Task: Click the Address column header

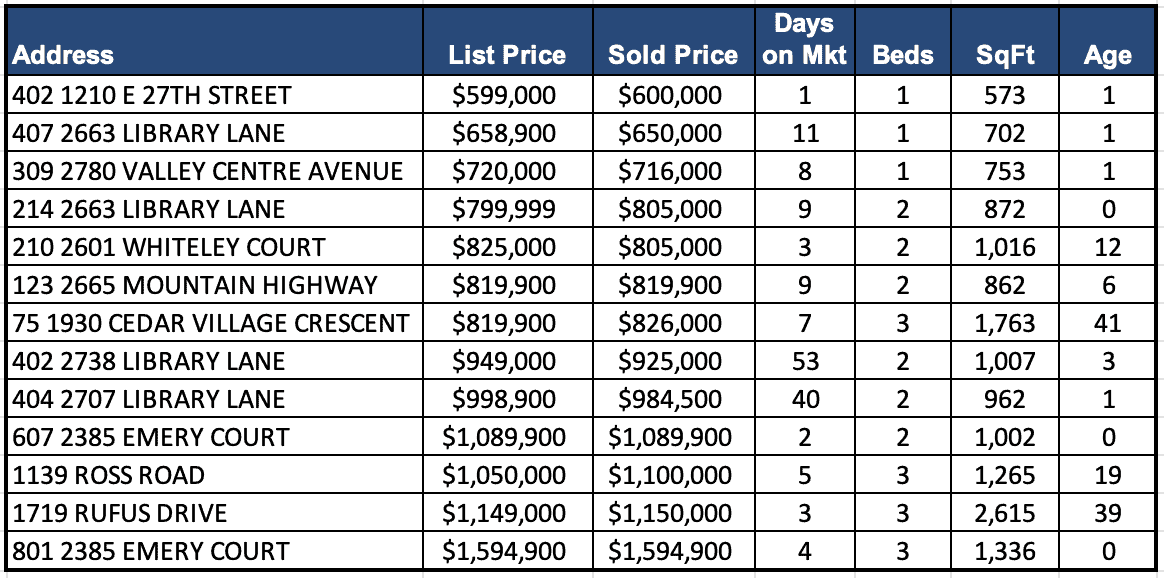Action: 63,55
